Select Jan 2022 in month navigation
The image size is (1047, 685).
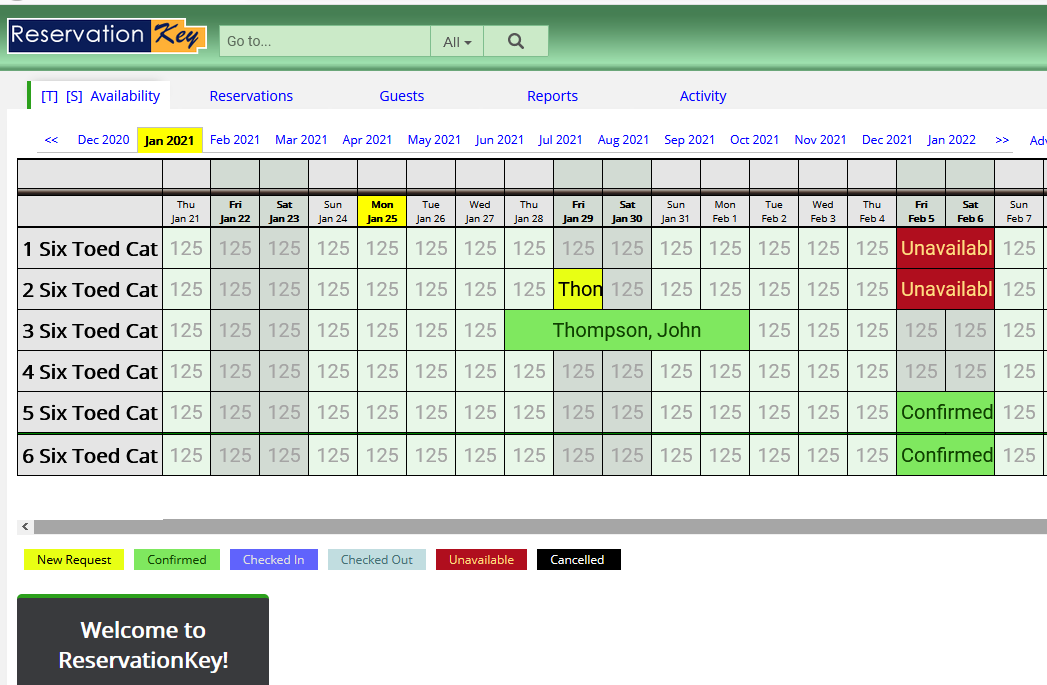tap(951, 140)
